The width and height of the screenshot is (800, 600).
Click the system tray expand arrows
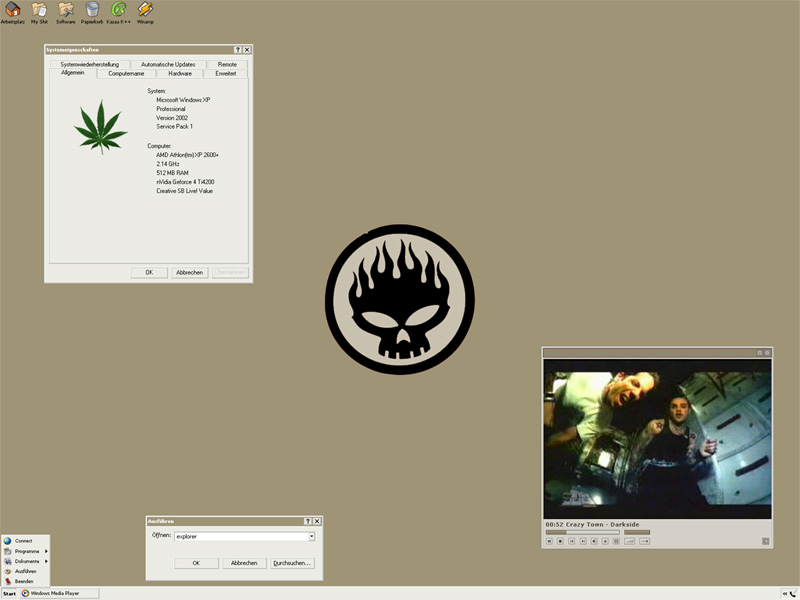point(785,594)
